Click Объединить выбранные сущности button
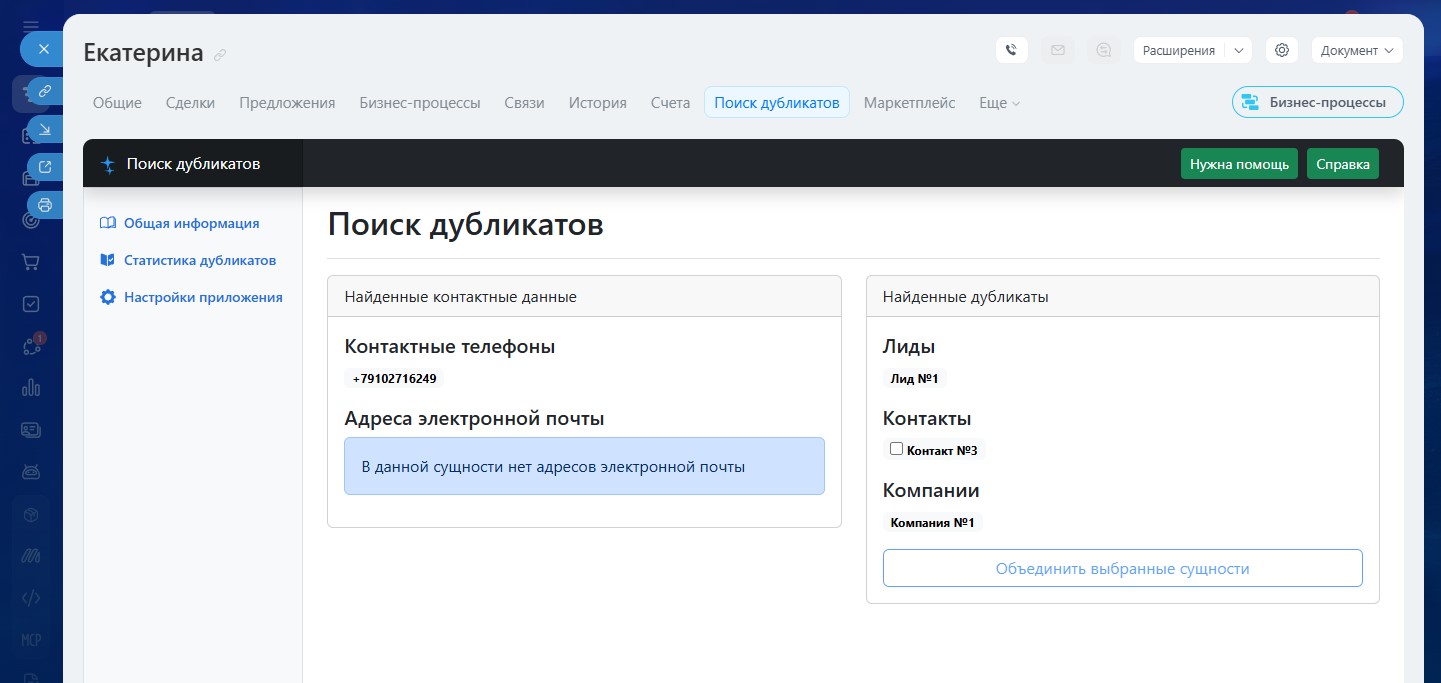Viewport: 1441px width, 683px height. click(1122, 568)
